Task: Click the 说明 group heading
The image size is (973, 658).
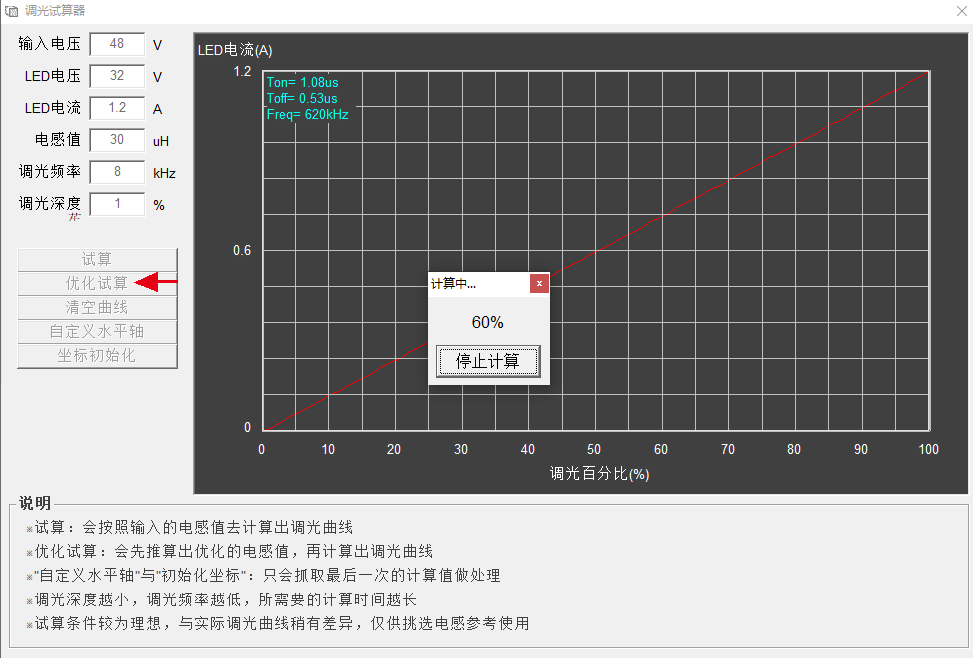Action: [35, 503]
